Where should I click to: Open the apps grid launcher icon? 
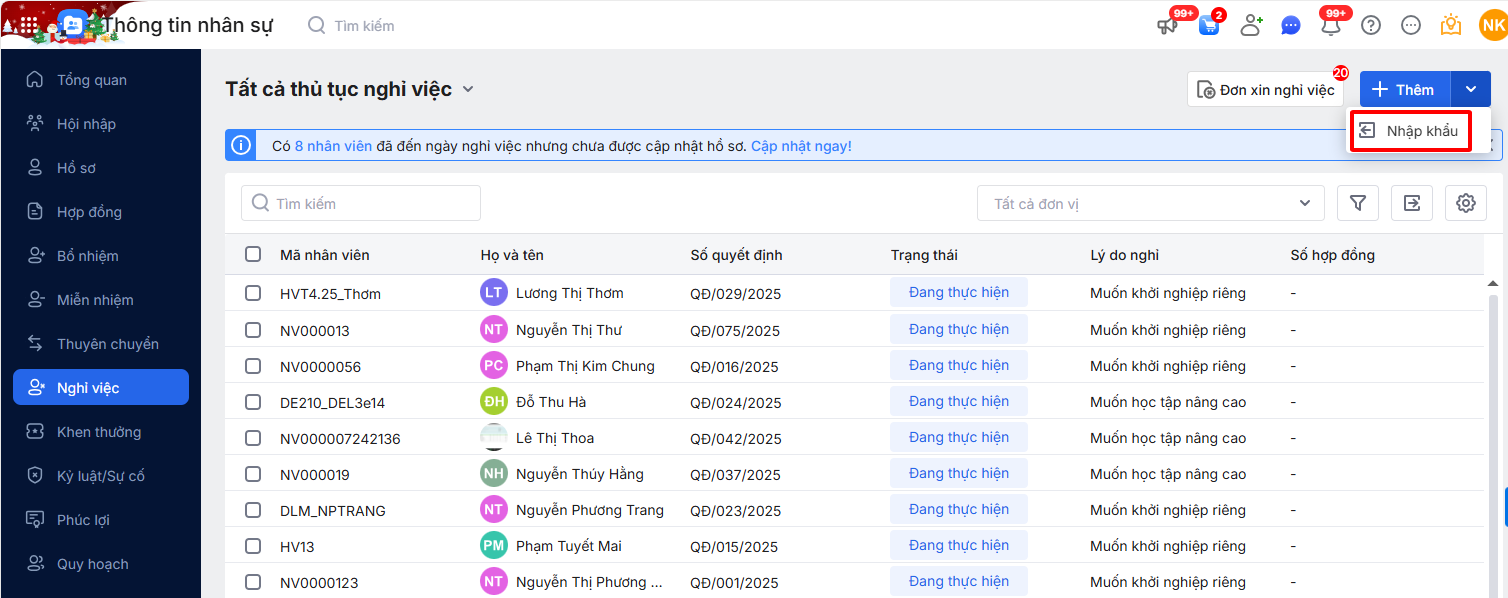[29, 25]
